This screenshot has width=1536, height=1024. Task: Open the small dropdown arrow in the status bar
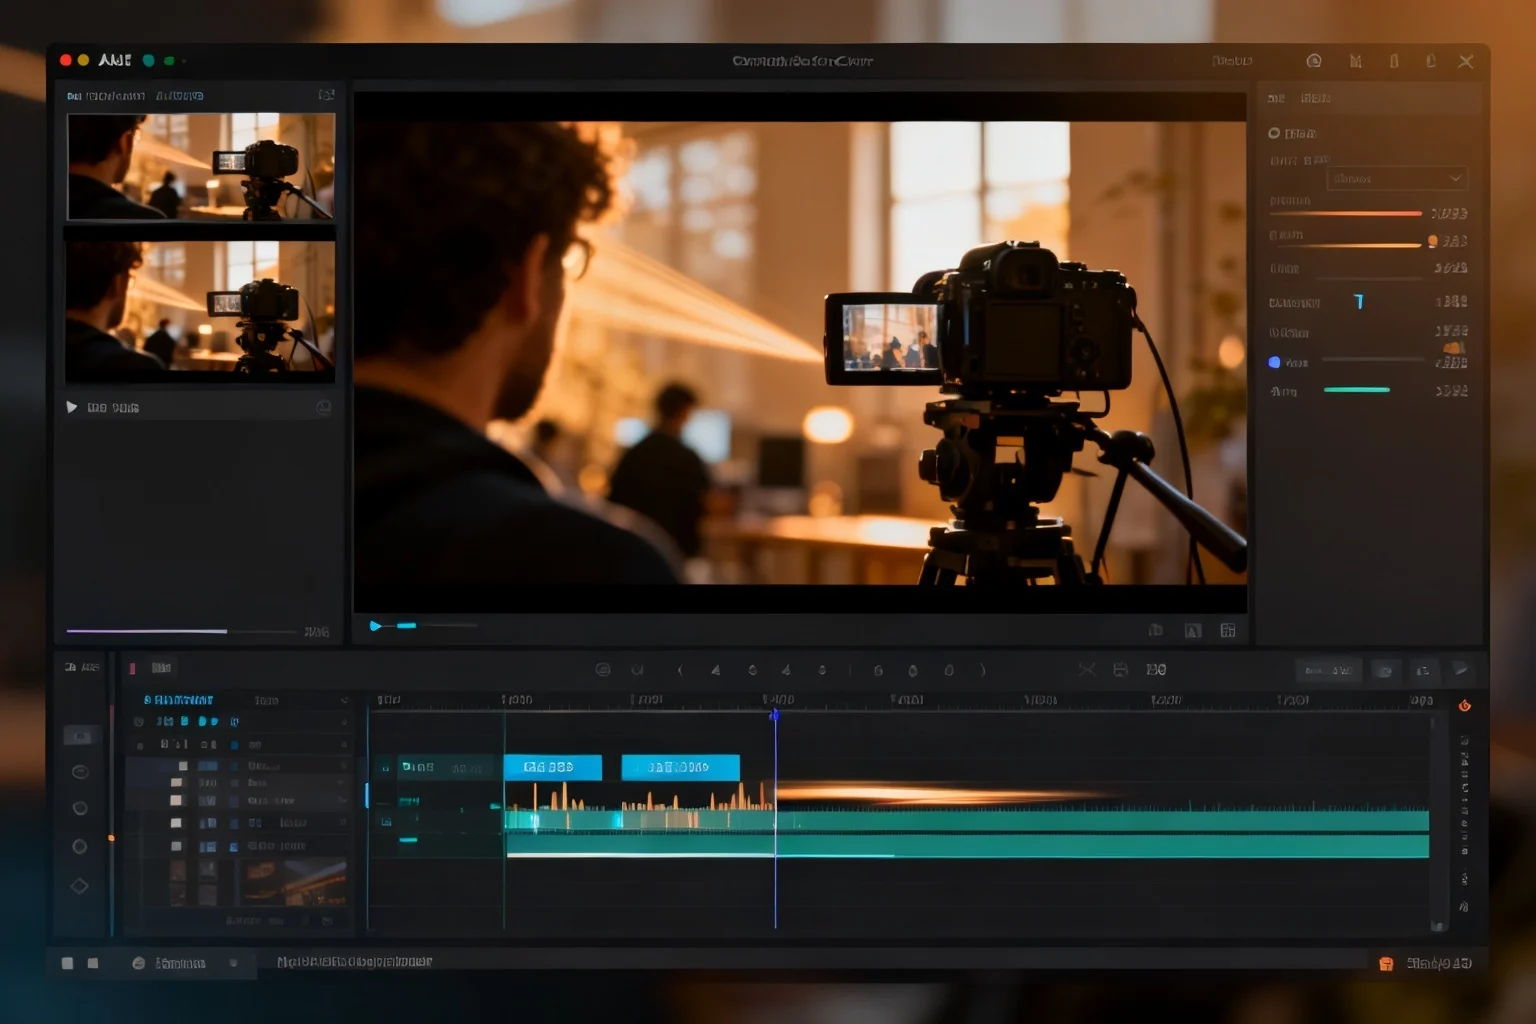(233, 963)
